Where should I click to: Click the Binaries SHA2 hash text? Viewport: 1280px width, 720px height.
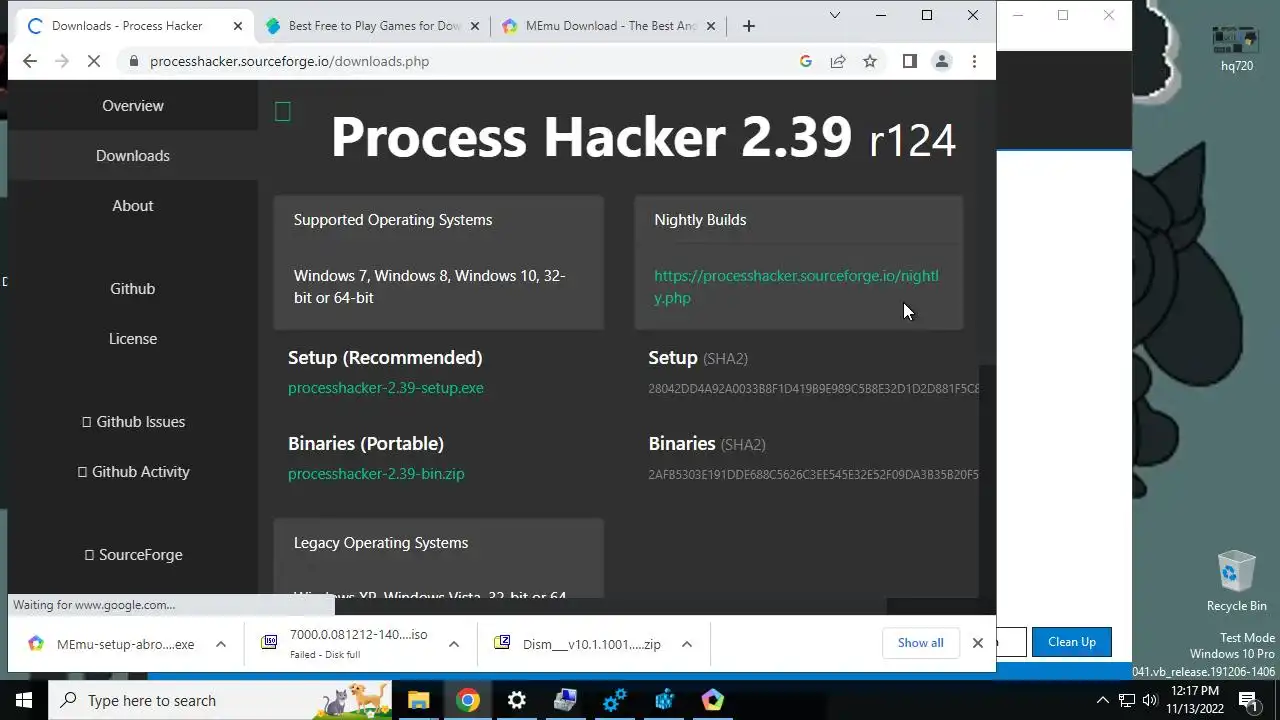pos(813,474)
